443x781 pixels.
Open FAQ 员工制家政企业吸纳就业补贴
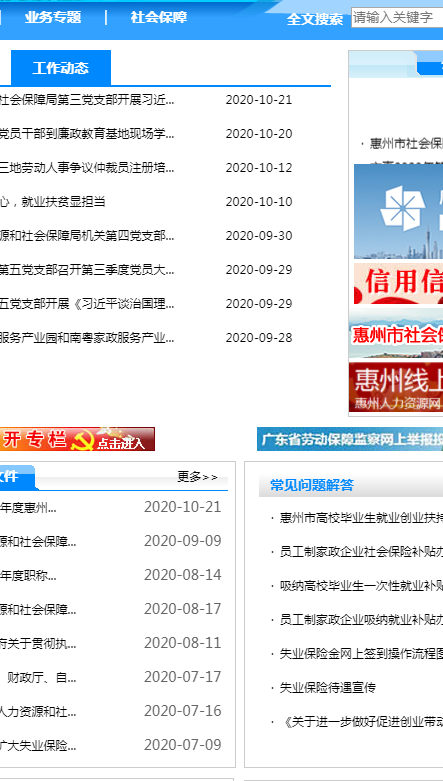[x=361, y=620]
